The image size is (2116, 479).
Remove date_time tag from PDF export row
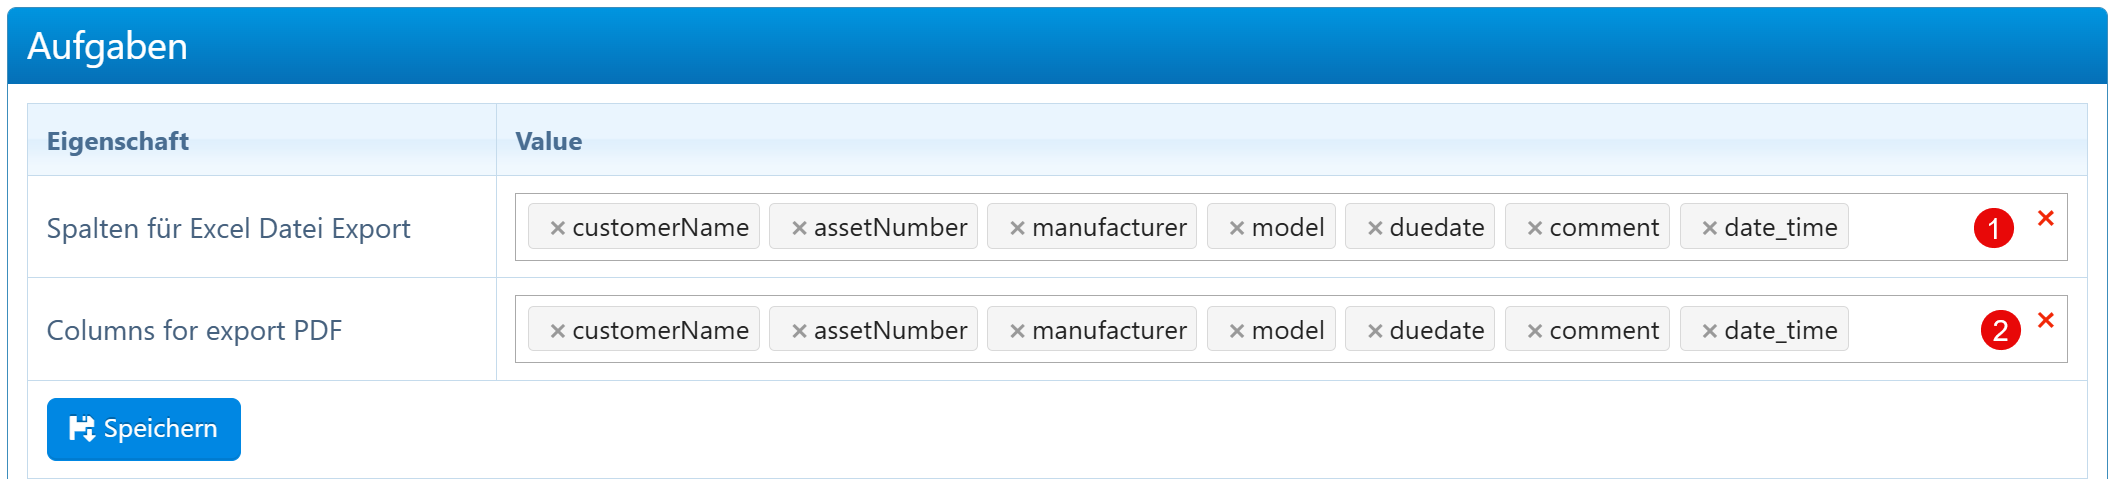pos(1710,331)
